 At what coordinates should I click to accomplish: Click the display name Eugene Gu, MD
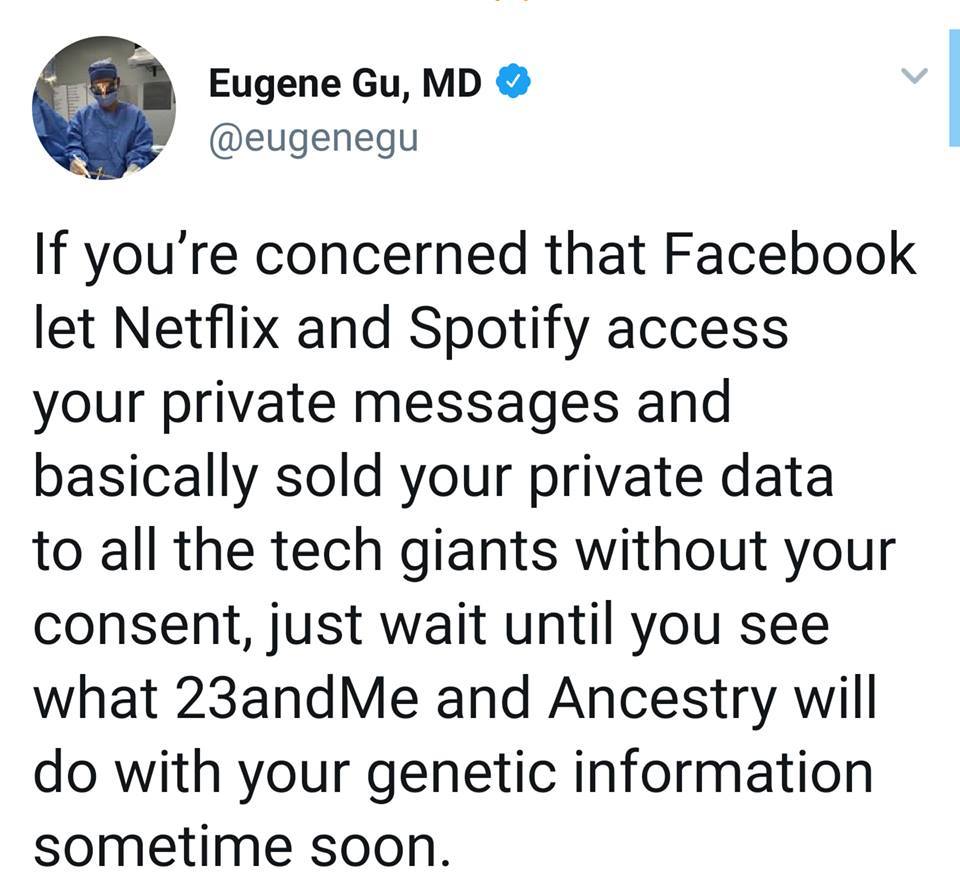[x=345, y=86]
